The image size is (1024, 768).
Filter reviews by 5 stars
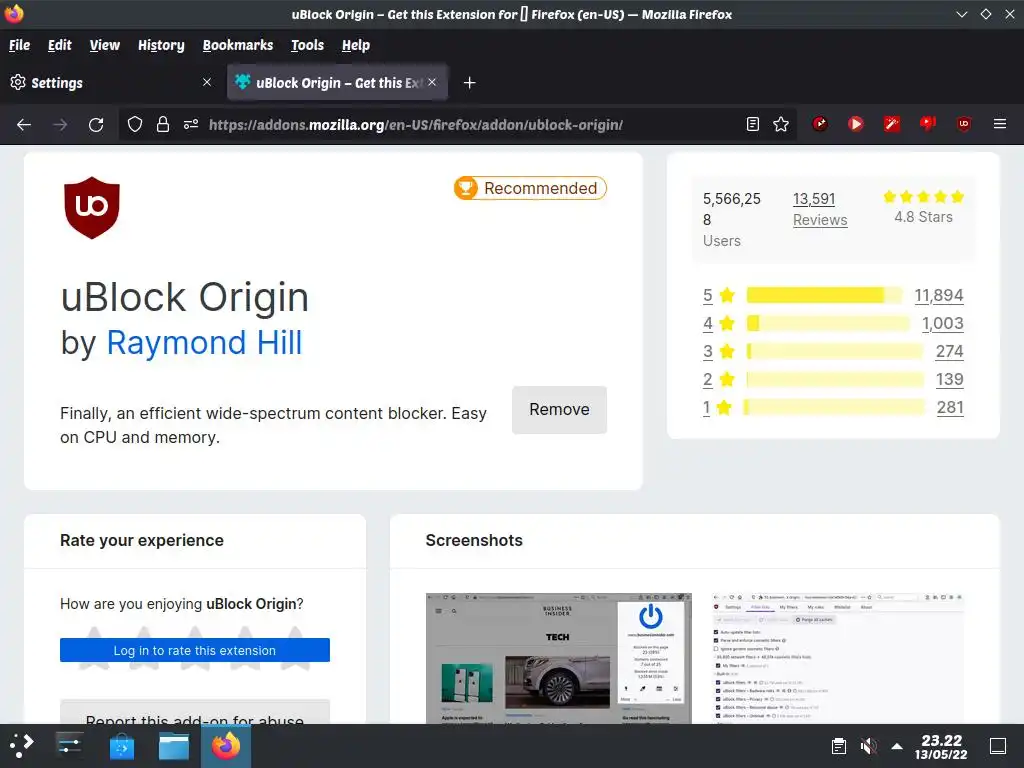[x=718, y=295]
